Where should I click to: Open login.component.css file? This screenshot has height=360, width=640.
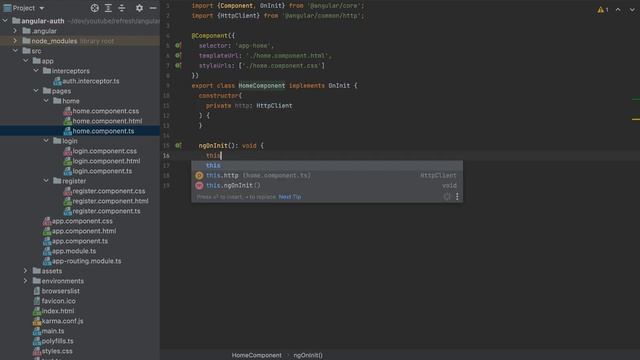point(104,151)
